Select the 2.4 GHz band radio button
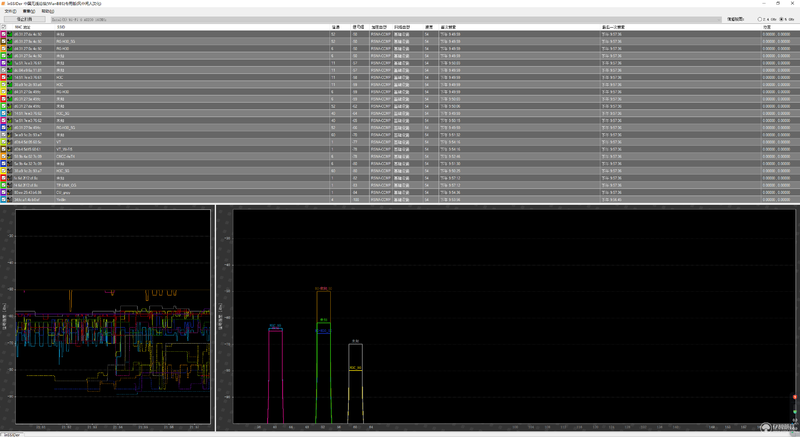This screenshot has width=800, height=437. coord(760,19)
